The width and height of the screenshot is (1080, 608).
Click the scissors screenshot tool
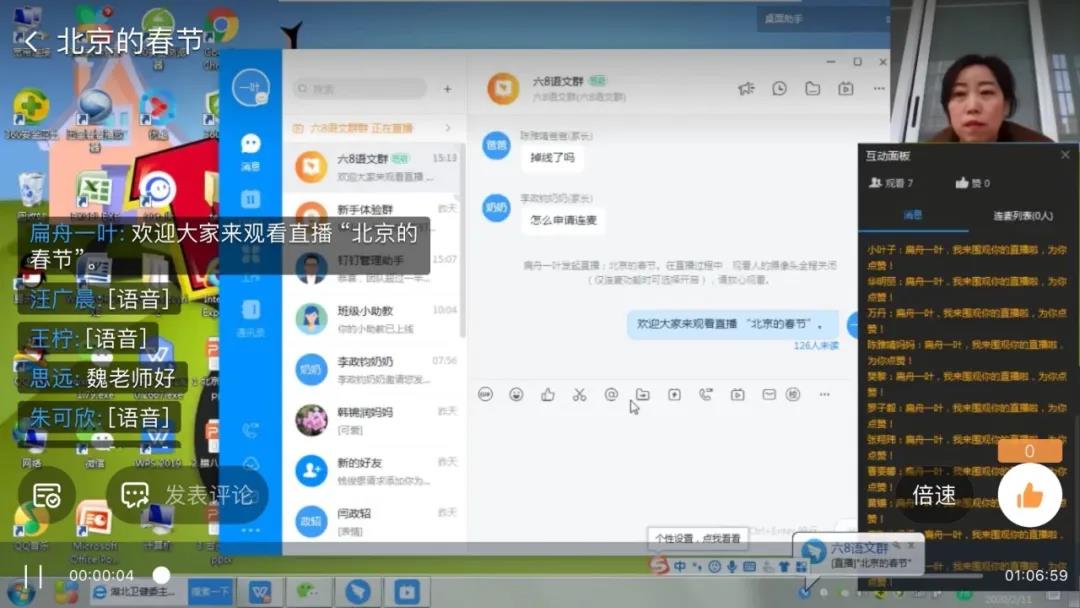[581, 395]
